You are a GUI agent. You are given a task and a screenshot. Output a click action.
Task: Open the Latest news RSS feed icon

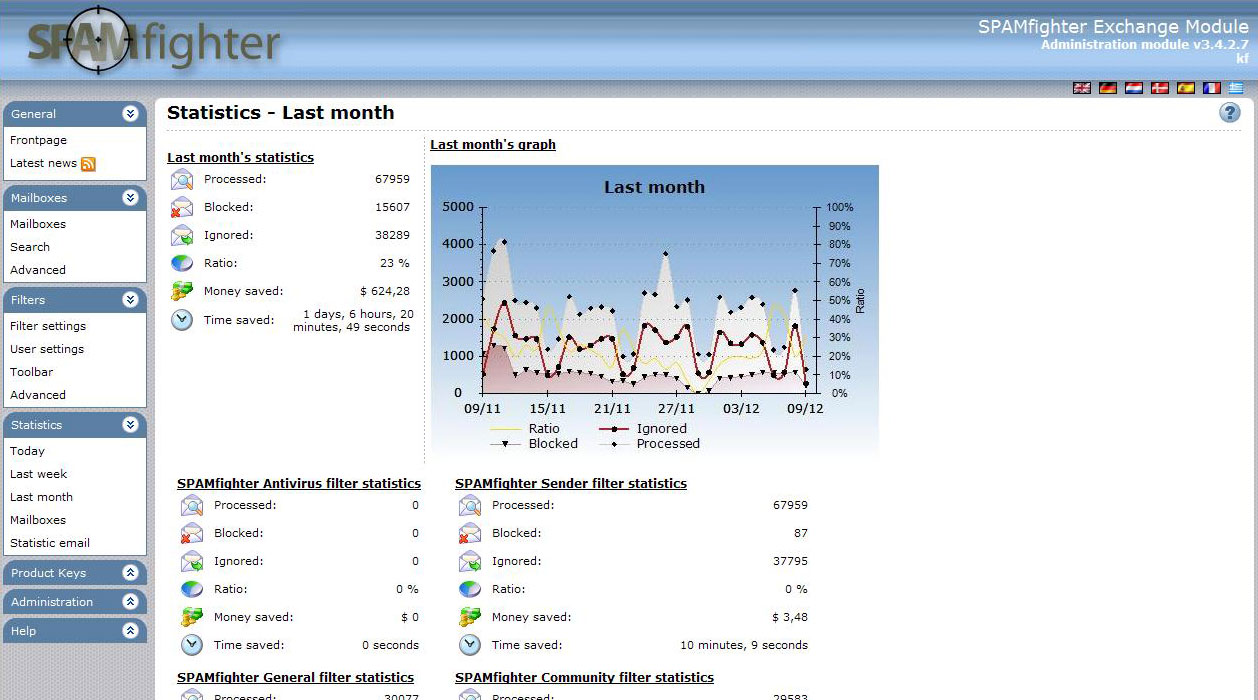click(88, 164)
